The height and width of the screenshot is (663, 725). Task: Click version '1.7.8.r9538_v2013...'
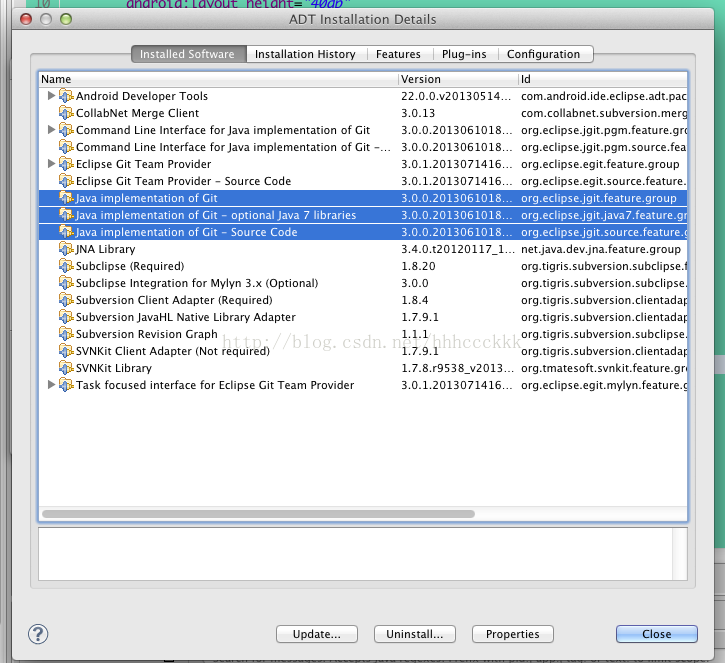pyautogui.click(x=457, y=368)
